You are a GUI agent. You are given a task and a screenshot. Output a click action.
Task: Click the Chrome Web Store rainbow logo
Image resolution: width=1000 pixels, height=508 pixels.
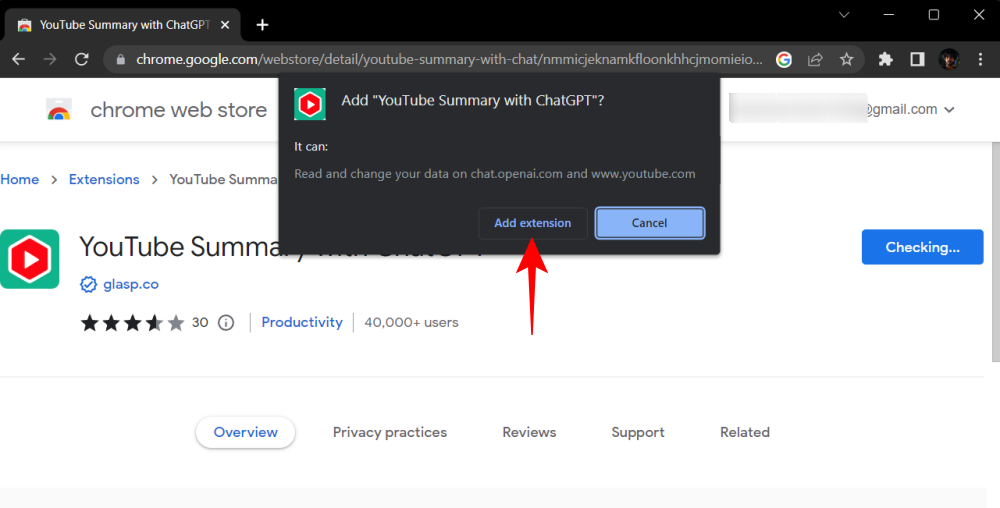coord(59,110)
